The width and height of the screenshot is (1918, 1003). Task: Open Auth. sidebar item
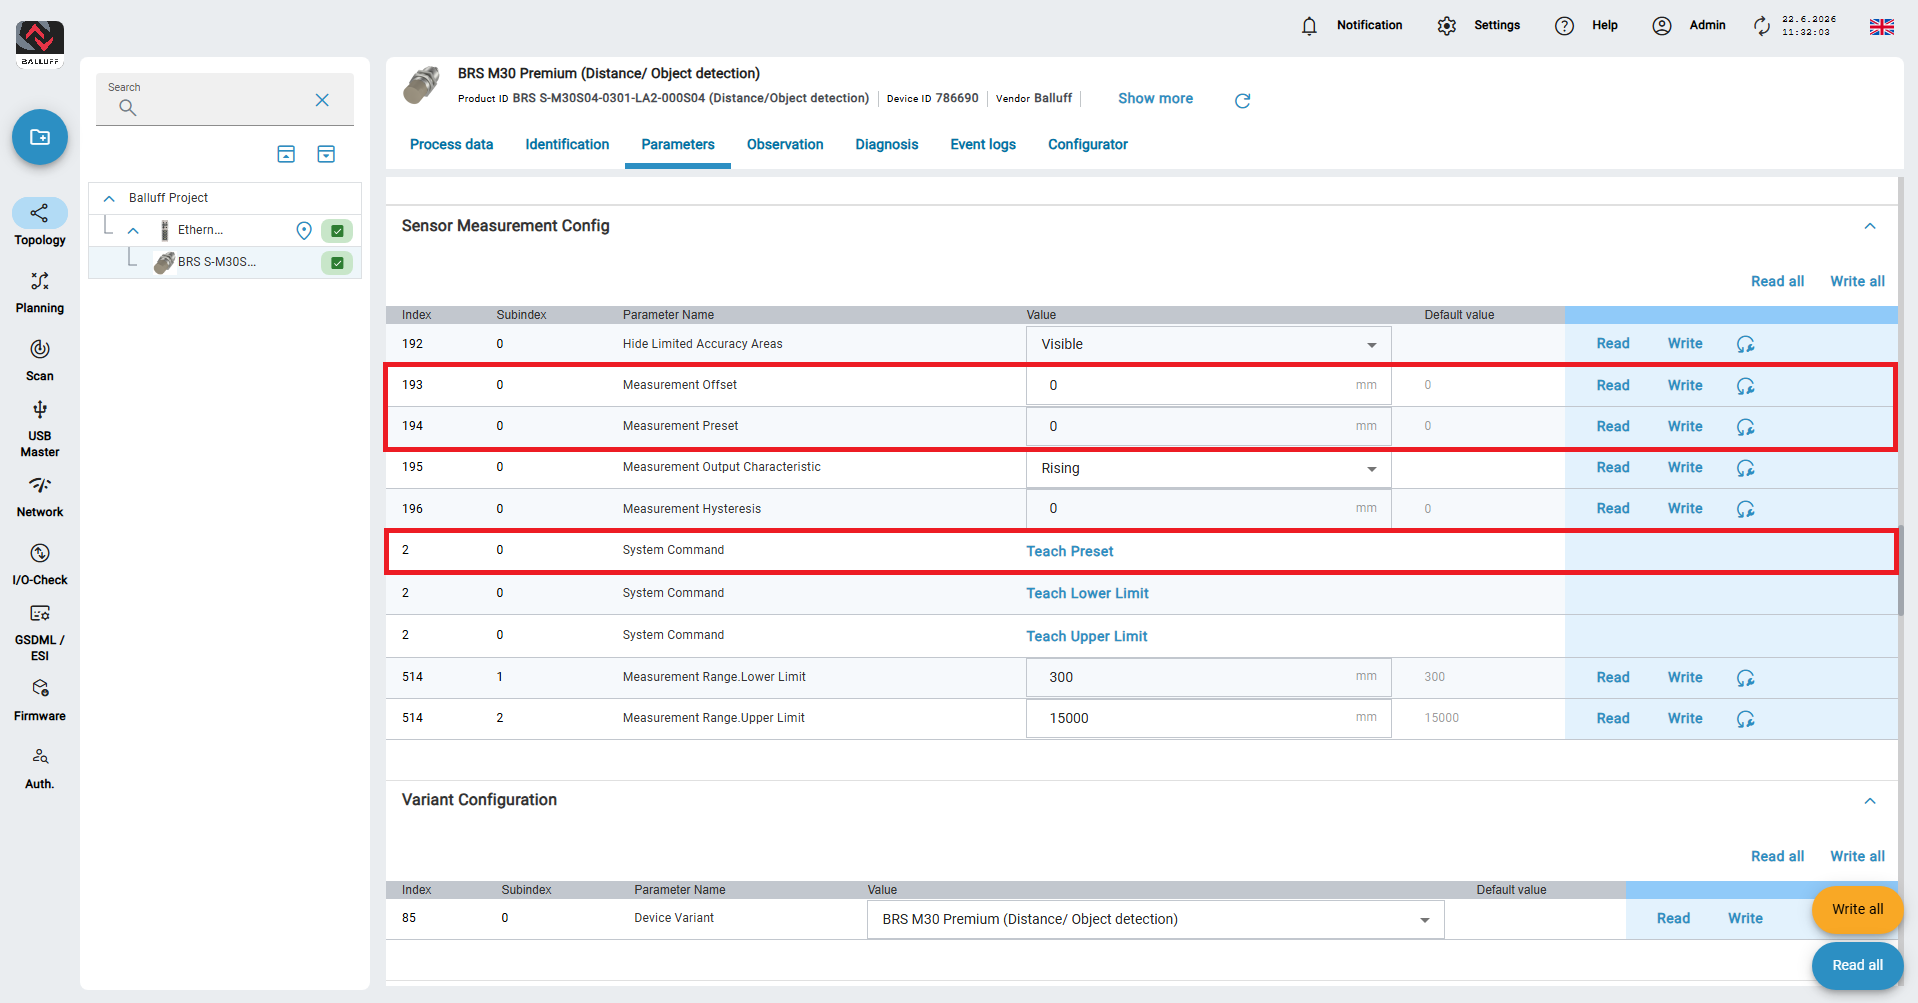[40, 768]
